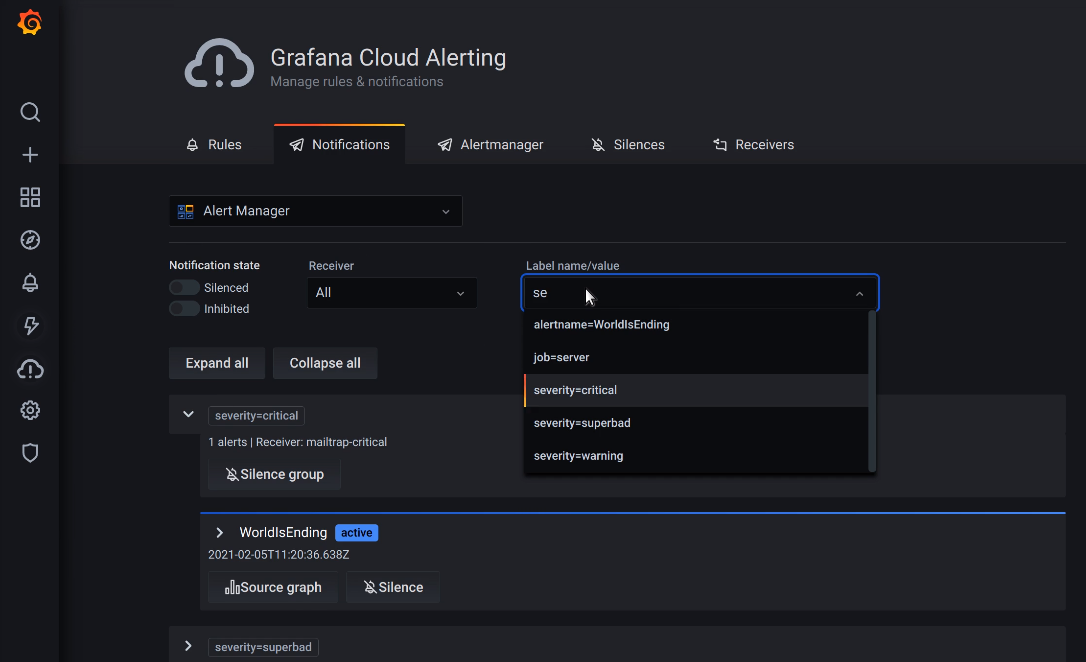This screenshot has width=1086, height=662.
Task: Enable the Inhibited notification state toggle
Action: click(182, 308)
